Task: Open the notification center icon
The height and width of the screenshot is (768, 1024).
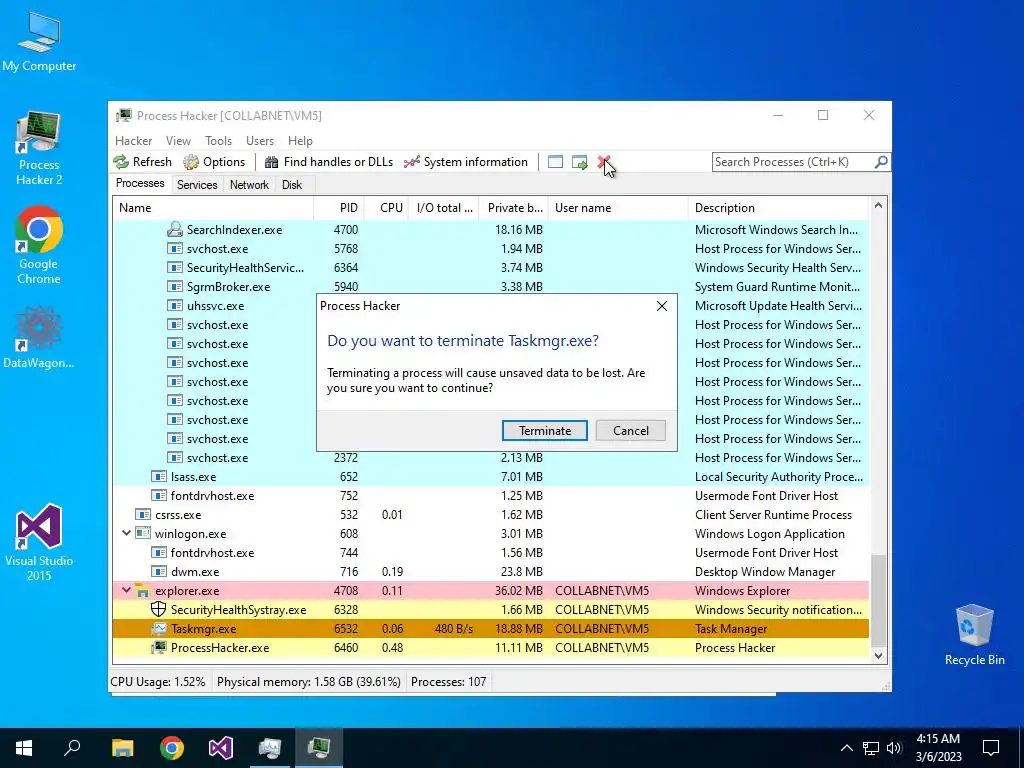Action: coord(991,748)
